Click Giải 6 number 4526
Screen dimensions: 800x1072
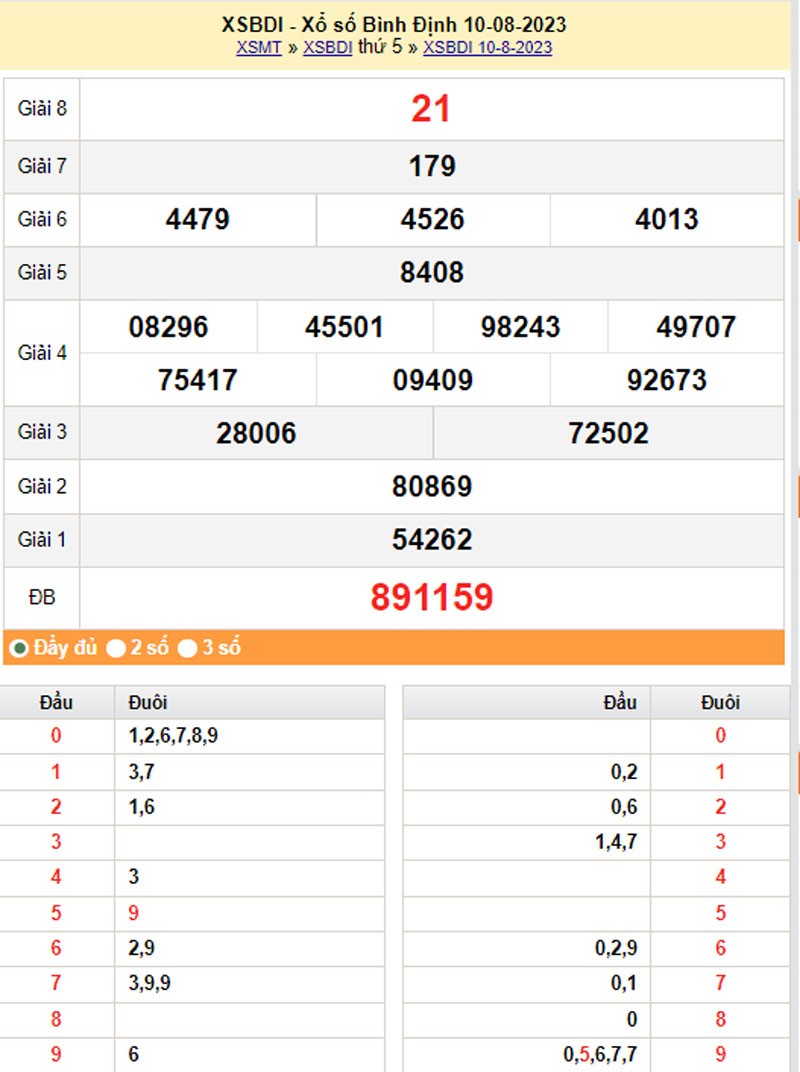432,219
